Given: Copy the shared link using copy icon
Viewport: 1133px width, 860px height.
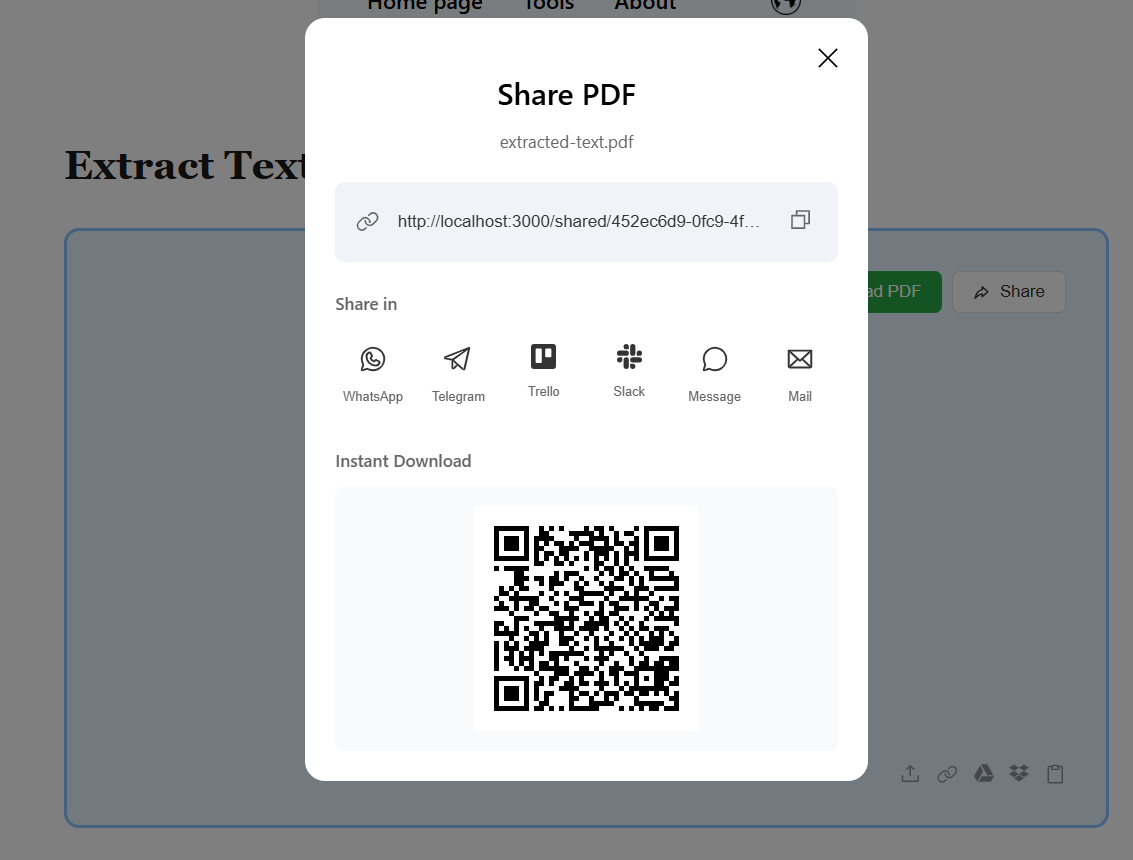Looking at the screenshot, I should (800, 220).
